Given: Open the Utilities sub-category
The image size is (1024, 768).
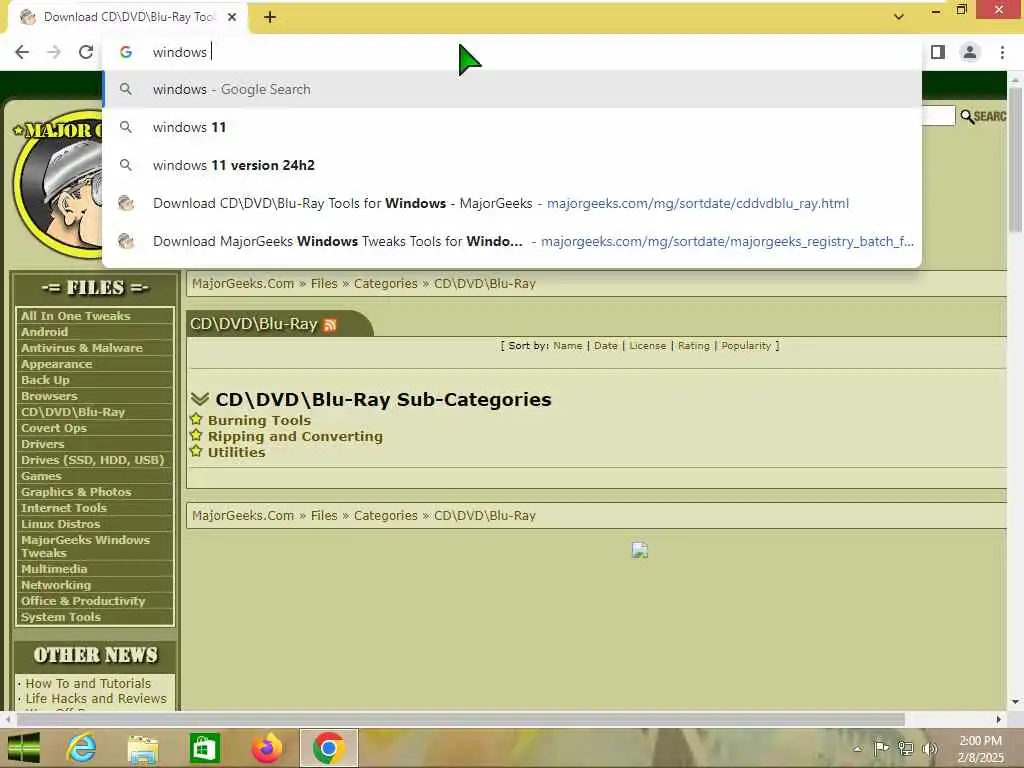Looking at the screenshot, I should click(236, 453).
